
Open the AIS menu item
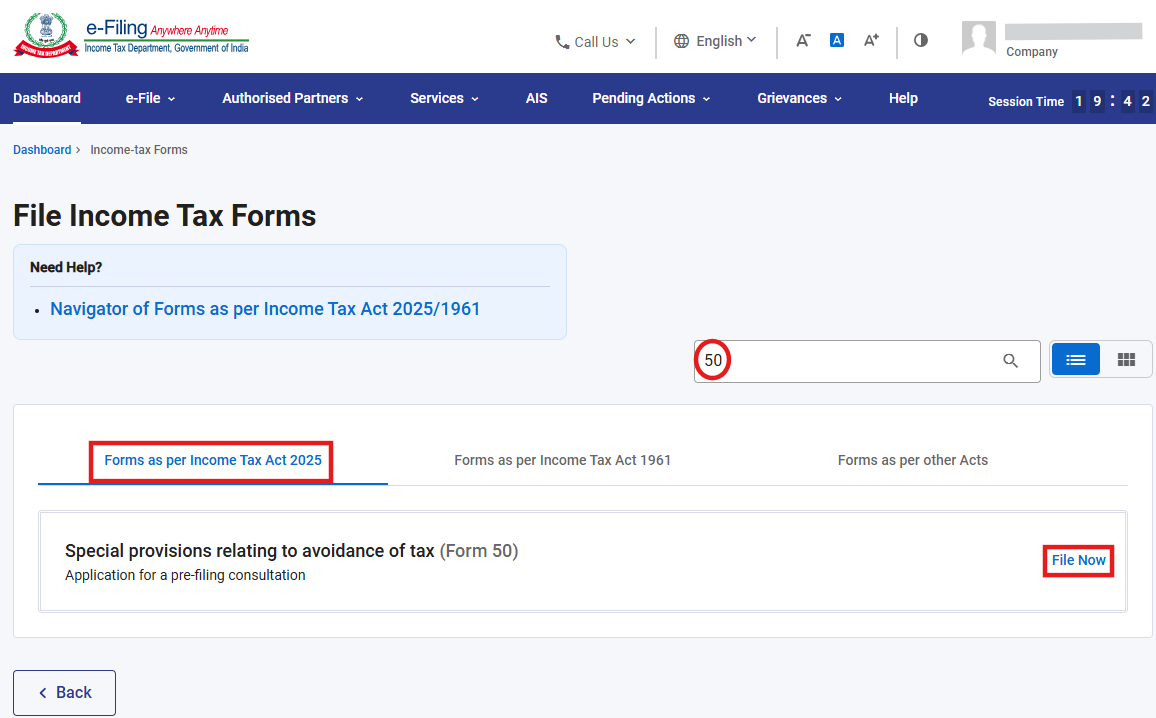[537, 98]
